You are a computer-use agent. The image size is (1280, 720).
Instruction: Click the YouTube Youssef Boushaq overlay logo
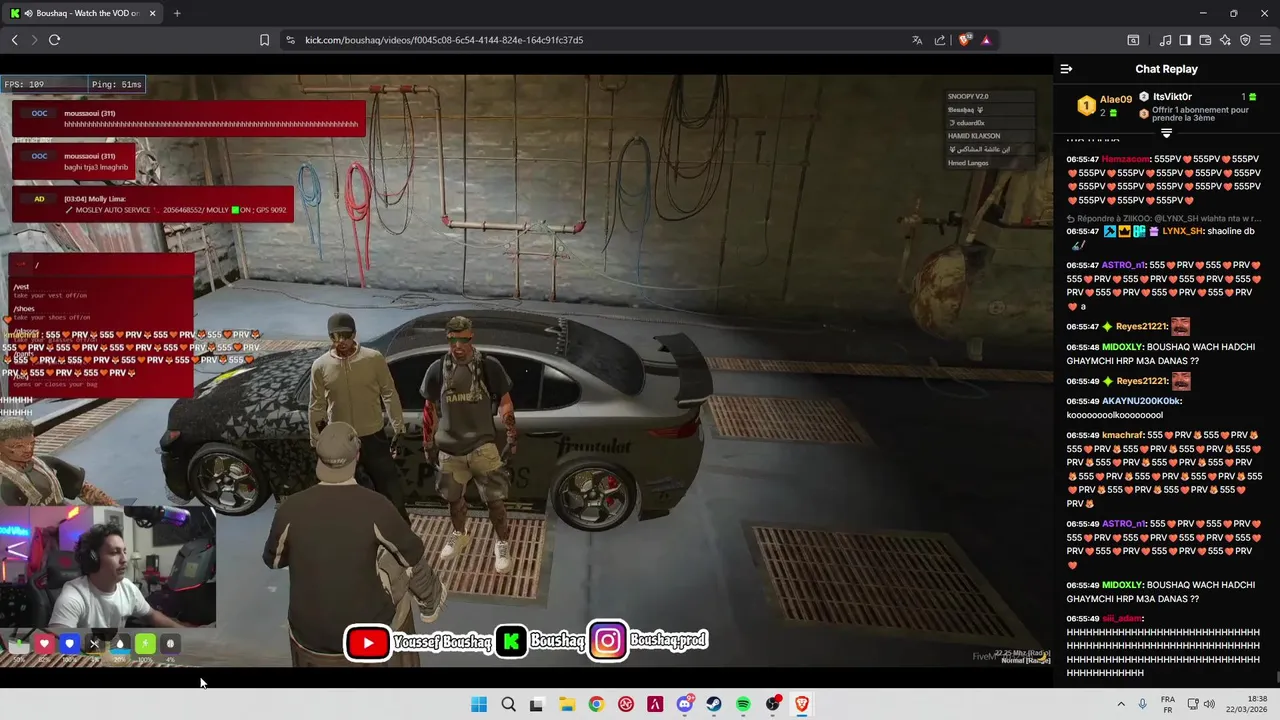(368, 643)
